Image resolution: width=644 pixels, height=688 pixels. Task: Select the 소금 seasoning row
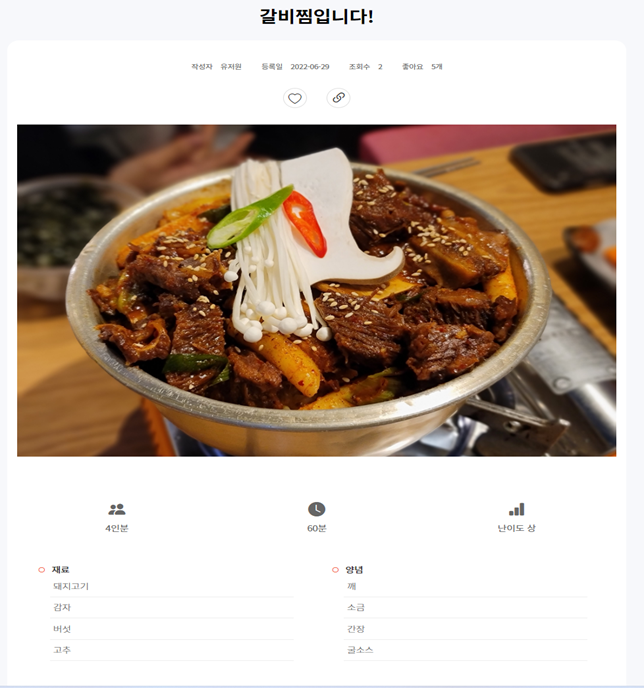[x=465, y=608]
